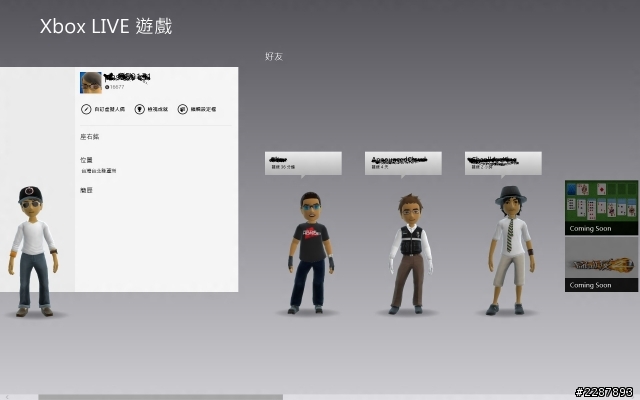Select friend avatar with blue sunglasses
The image size is (640, 400).
point(311,253)
